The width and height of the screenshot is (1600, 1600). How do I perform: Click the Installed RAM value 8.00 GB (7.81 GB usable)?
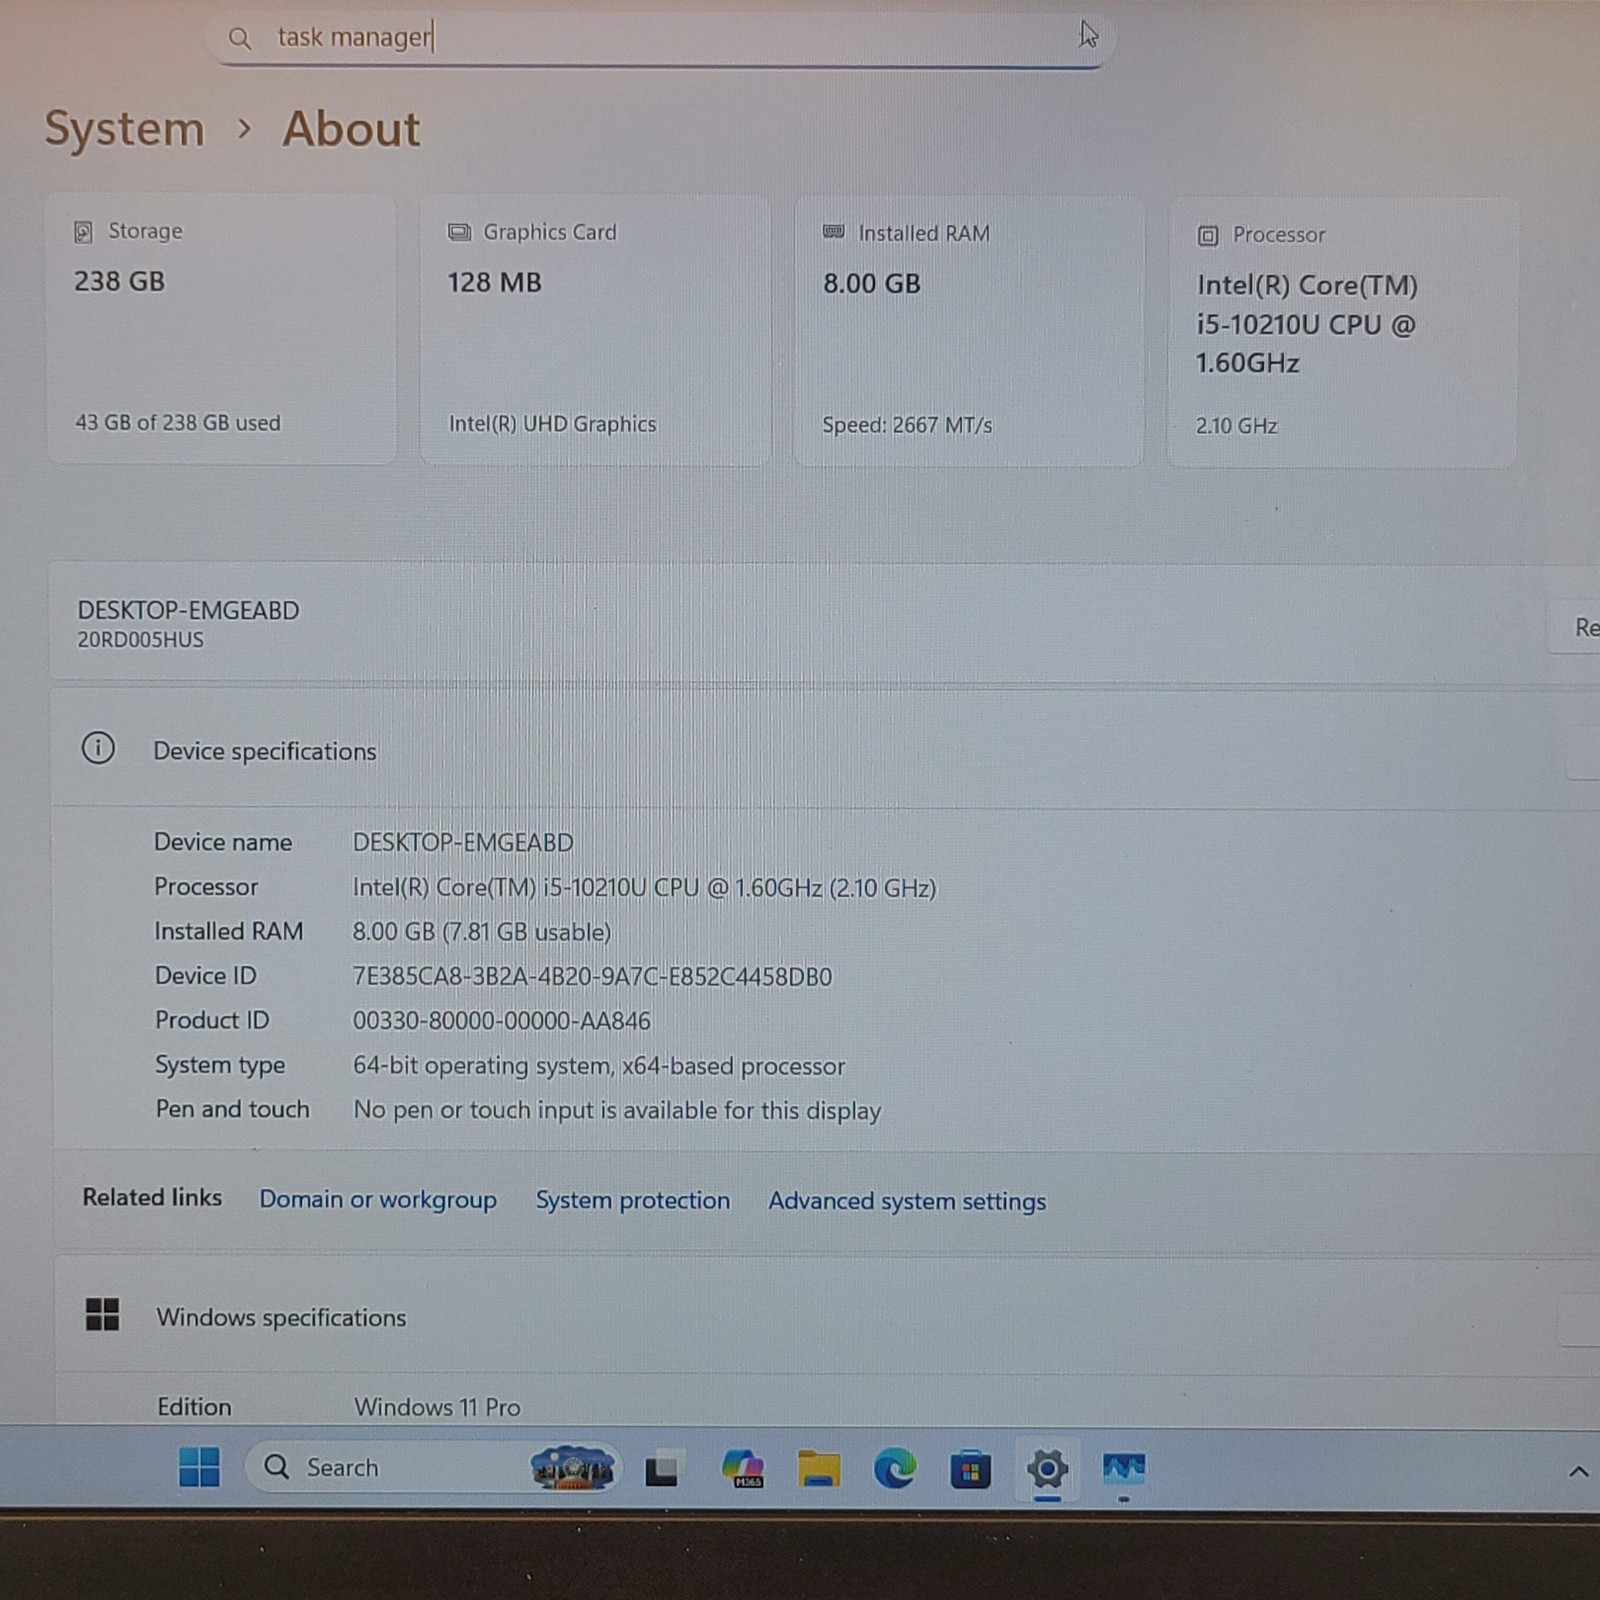tap(481, 932)
